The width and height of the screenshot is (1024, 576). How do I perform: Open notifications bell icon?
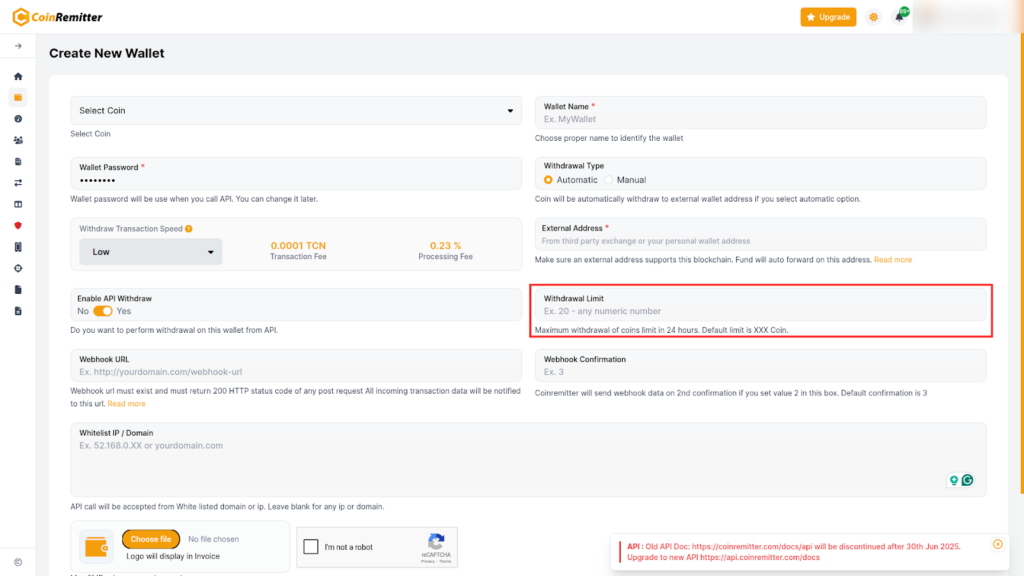[899, 17]
